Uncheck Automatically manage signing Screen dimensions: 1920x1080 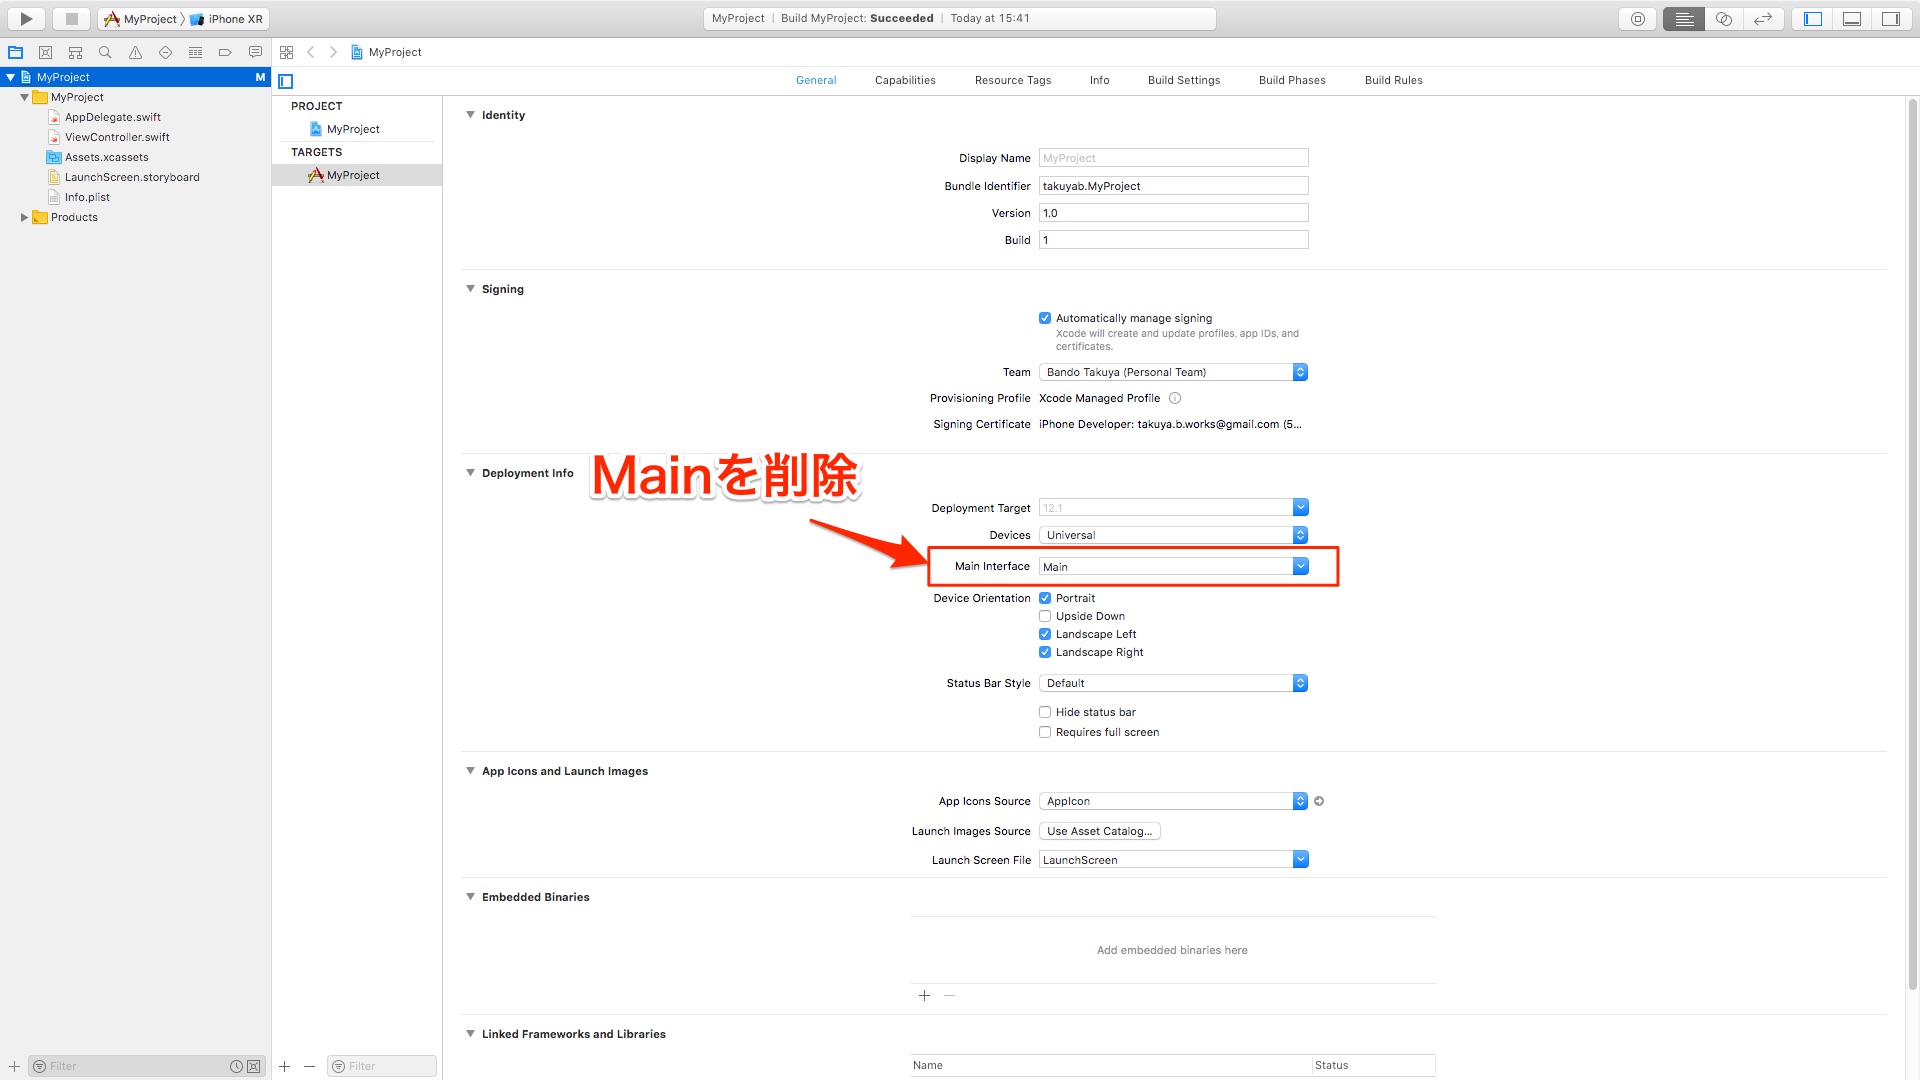(1045, 318)
